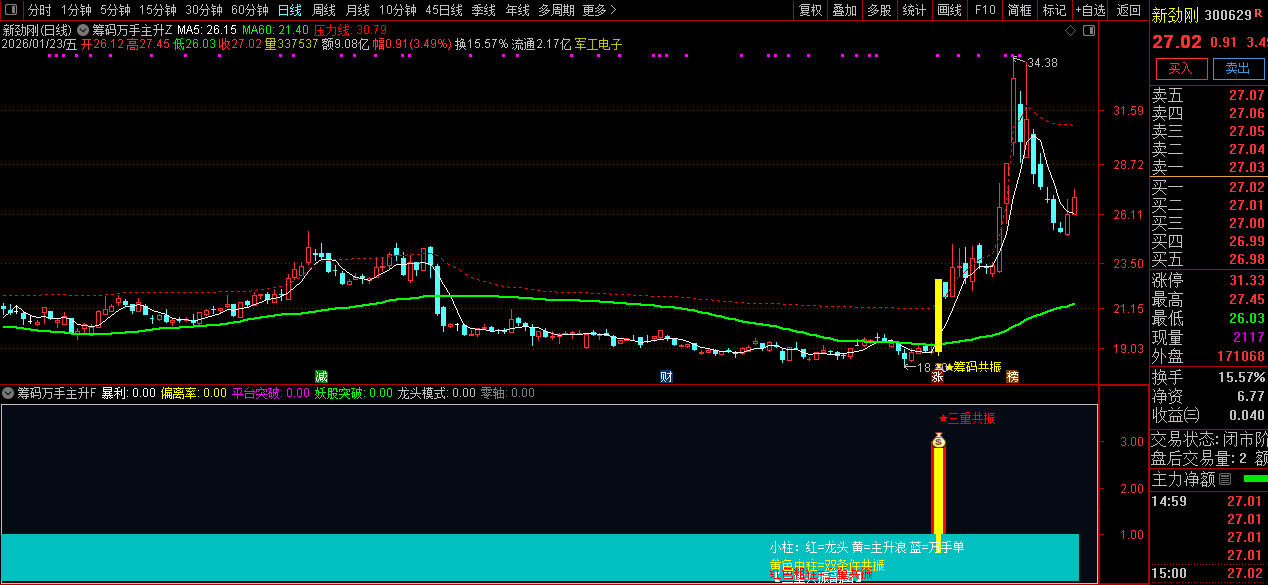Click the 财 event marker on chart
1268x585 pixels.
click(x=666, y=377)
